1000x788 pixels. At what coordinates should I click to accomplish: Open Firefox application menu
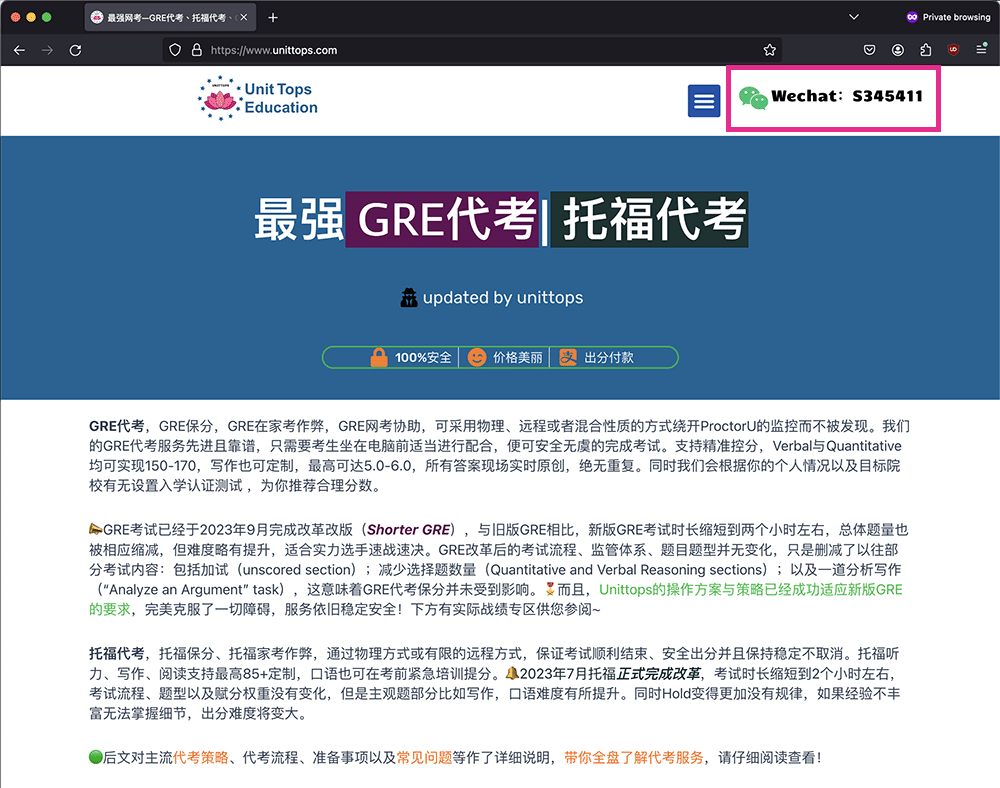(x=982, y=50)
